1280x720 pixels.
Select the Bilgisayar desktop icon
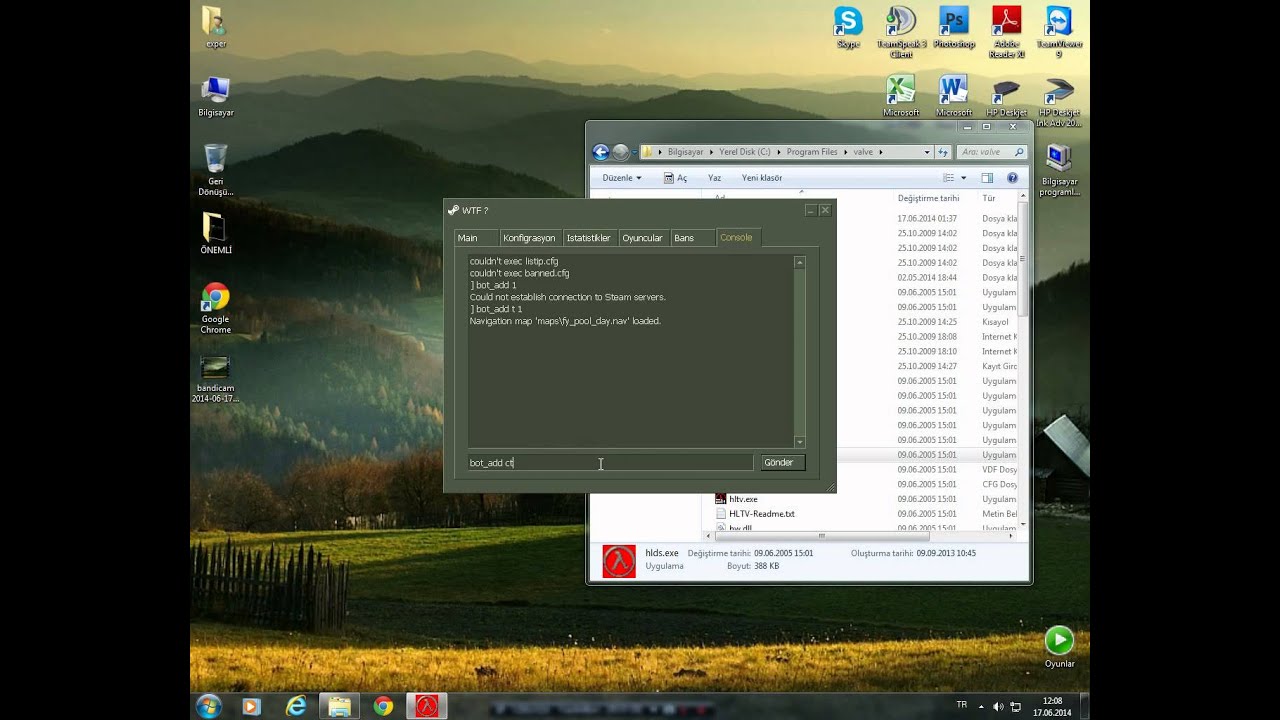point(215,96)
